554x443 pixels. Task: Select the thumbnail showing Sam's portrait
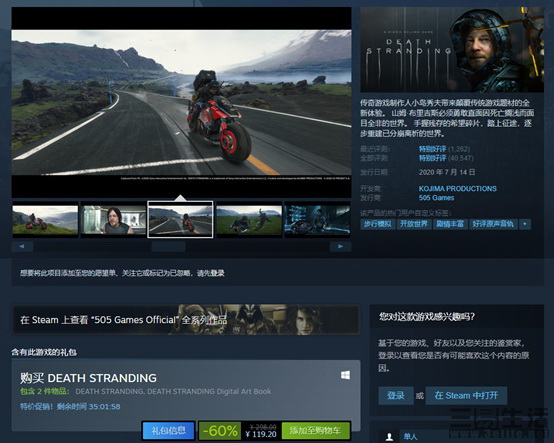(x=113, y=219)
